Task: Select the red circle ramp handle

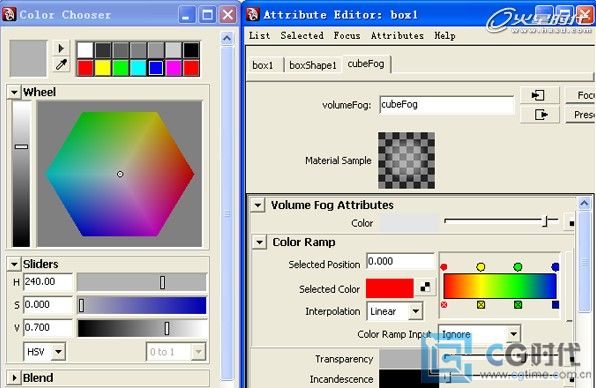Action: click(443, 267)
